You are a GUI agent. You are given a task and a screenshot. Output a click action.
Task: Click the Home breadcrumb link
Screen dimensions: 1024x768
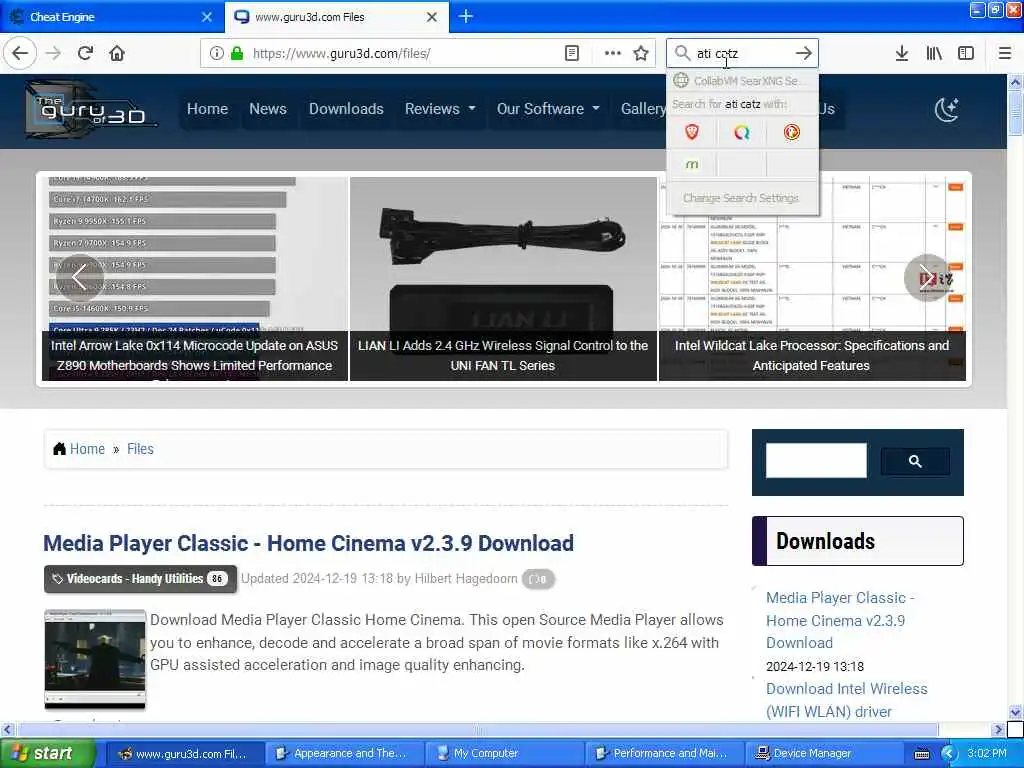87,449
